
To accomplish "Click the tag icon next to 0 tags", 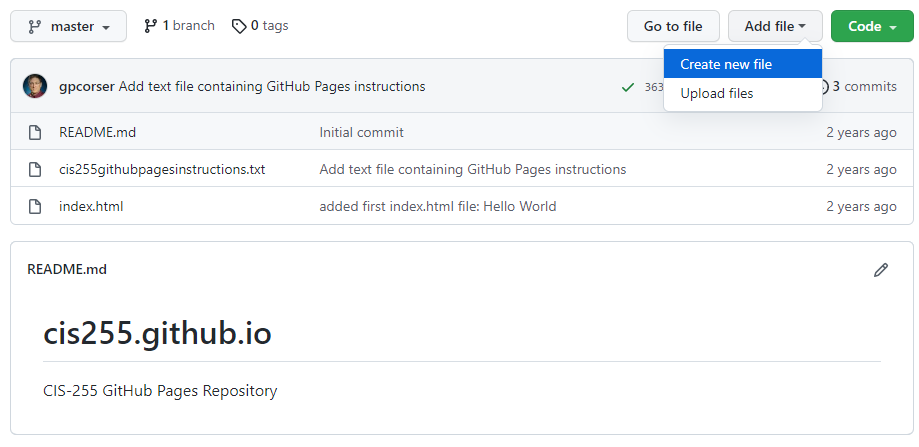I will click(x=239, y=26).
